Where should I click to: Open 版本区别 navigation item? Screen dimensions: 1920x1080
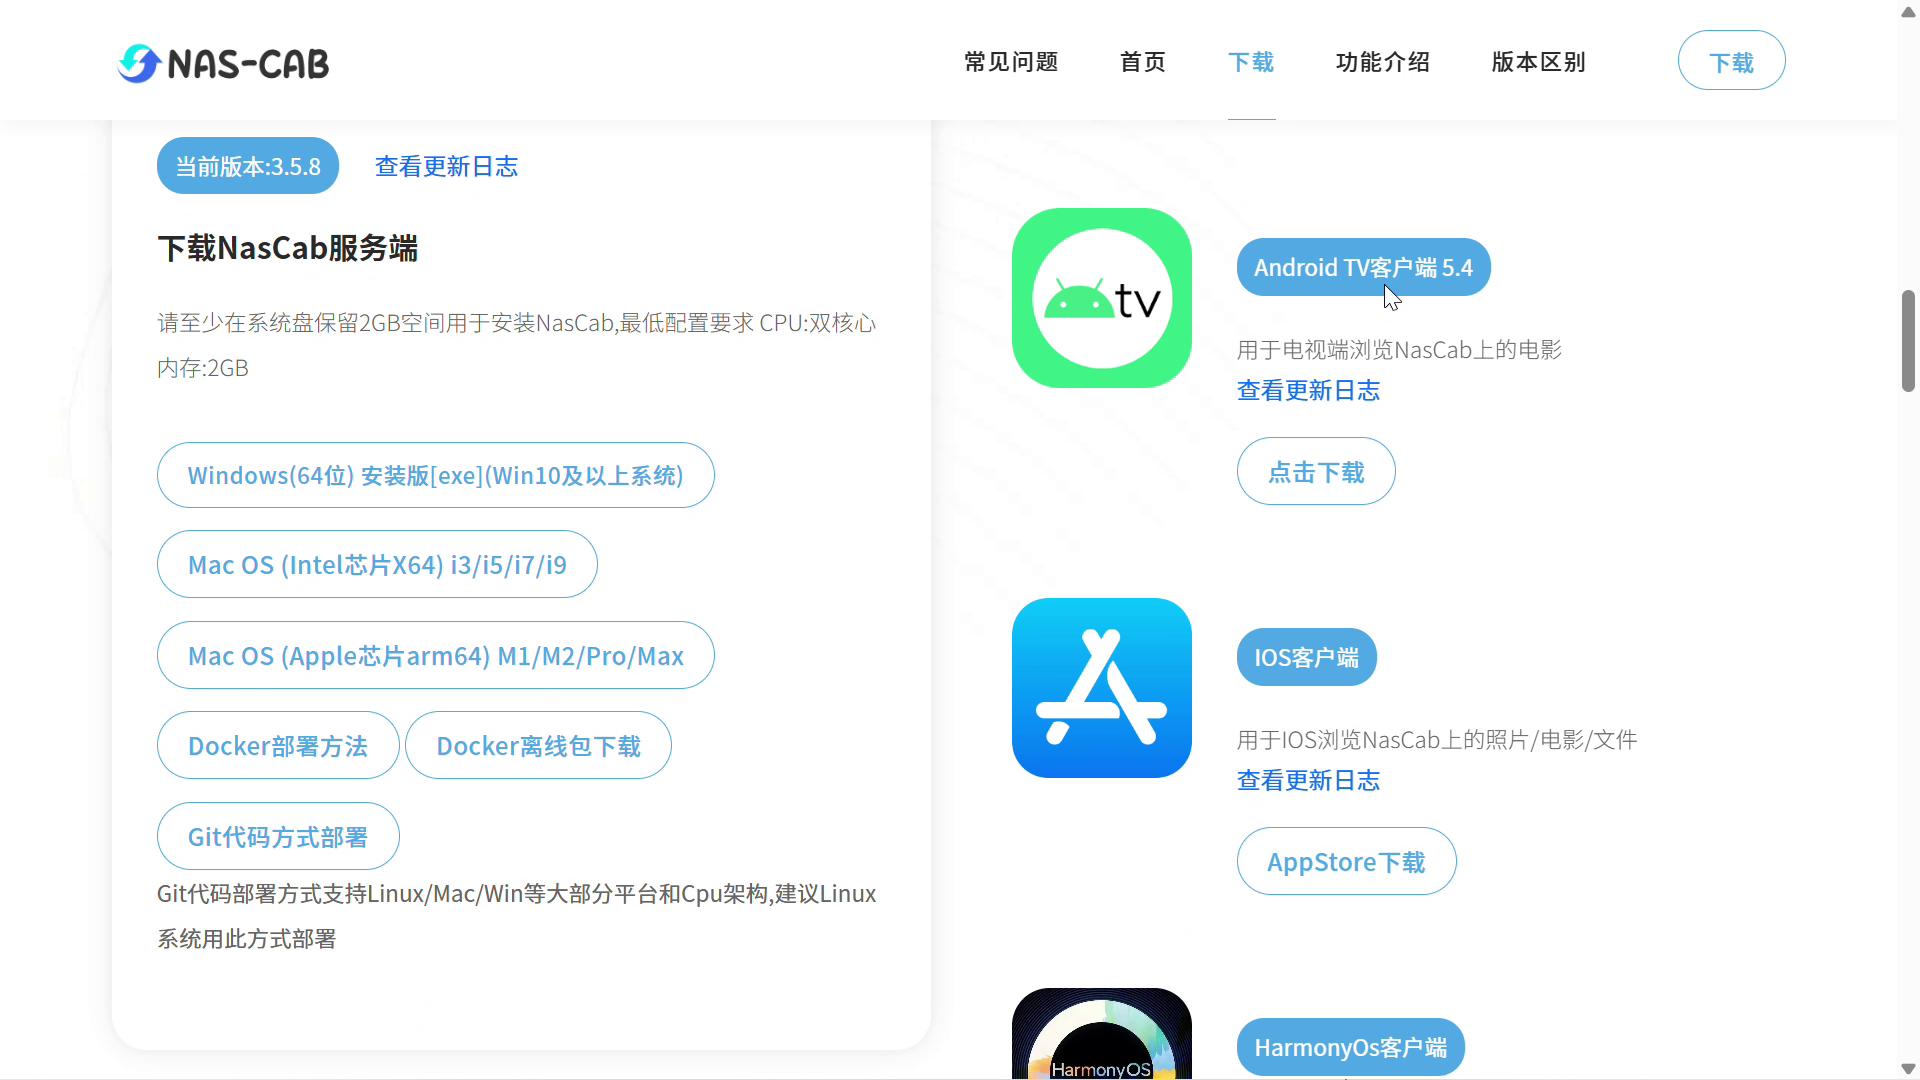[x=1538, y=62]
